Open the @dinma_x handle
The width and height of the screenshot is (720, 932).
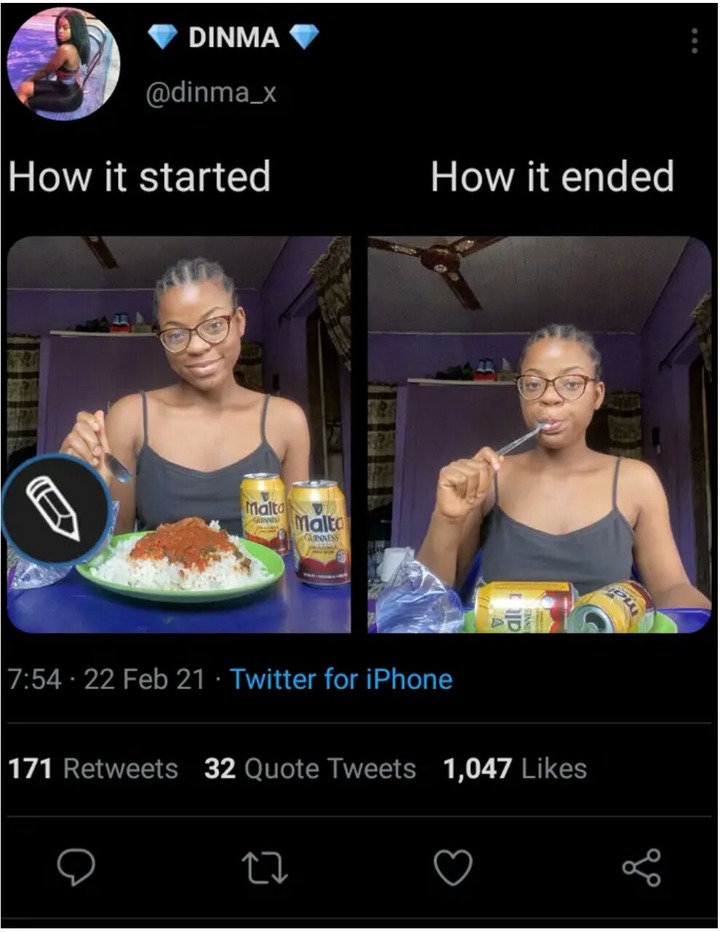212,93
